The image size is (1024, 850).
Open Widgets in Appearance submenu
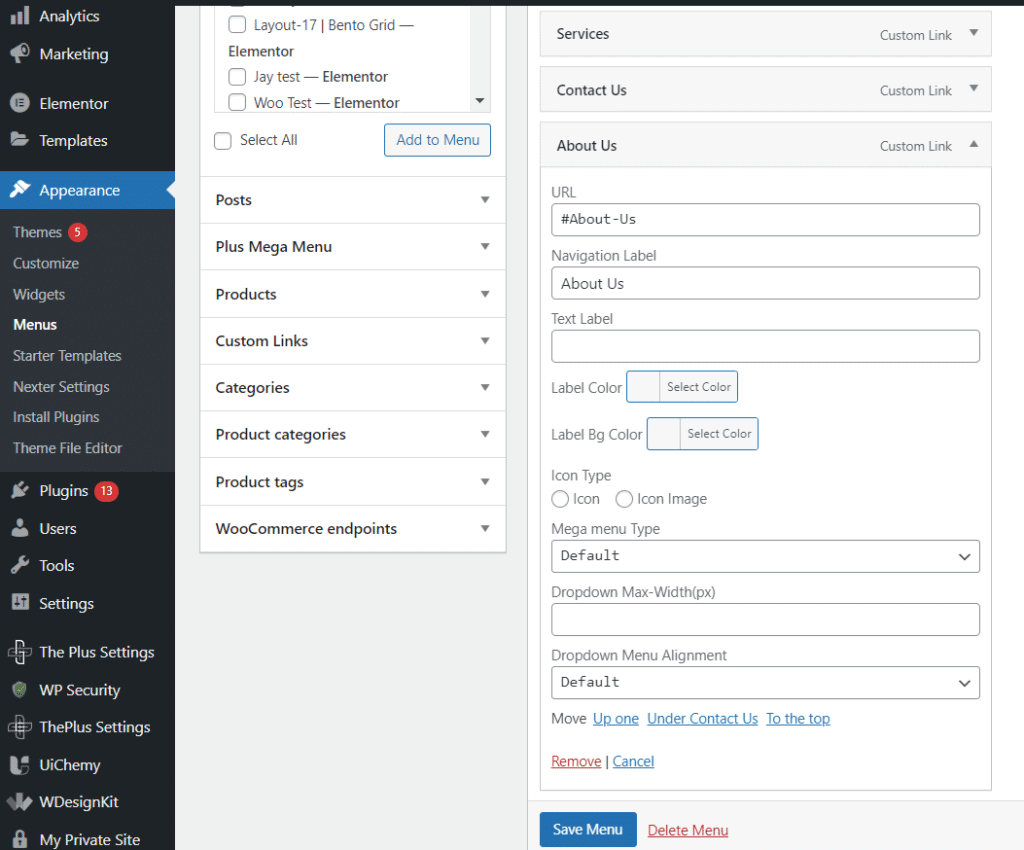[x=39, y=294]
